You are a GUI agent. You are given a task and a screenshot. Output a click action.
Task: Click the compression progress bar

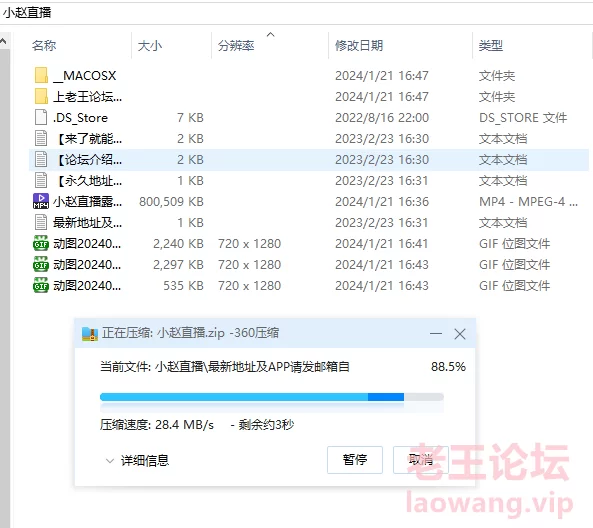[x=272, y=397]
